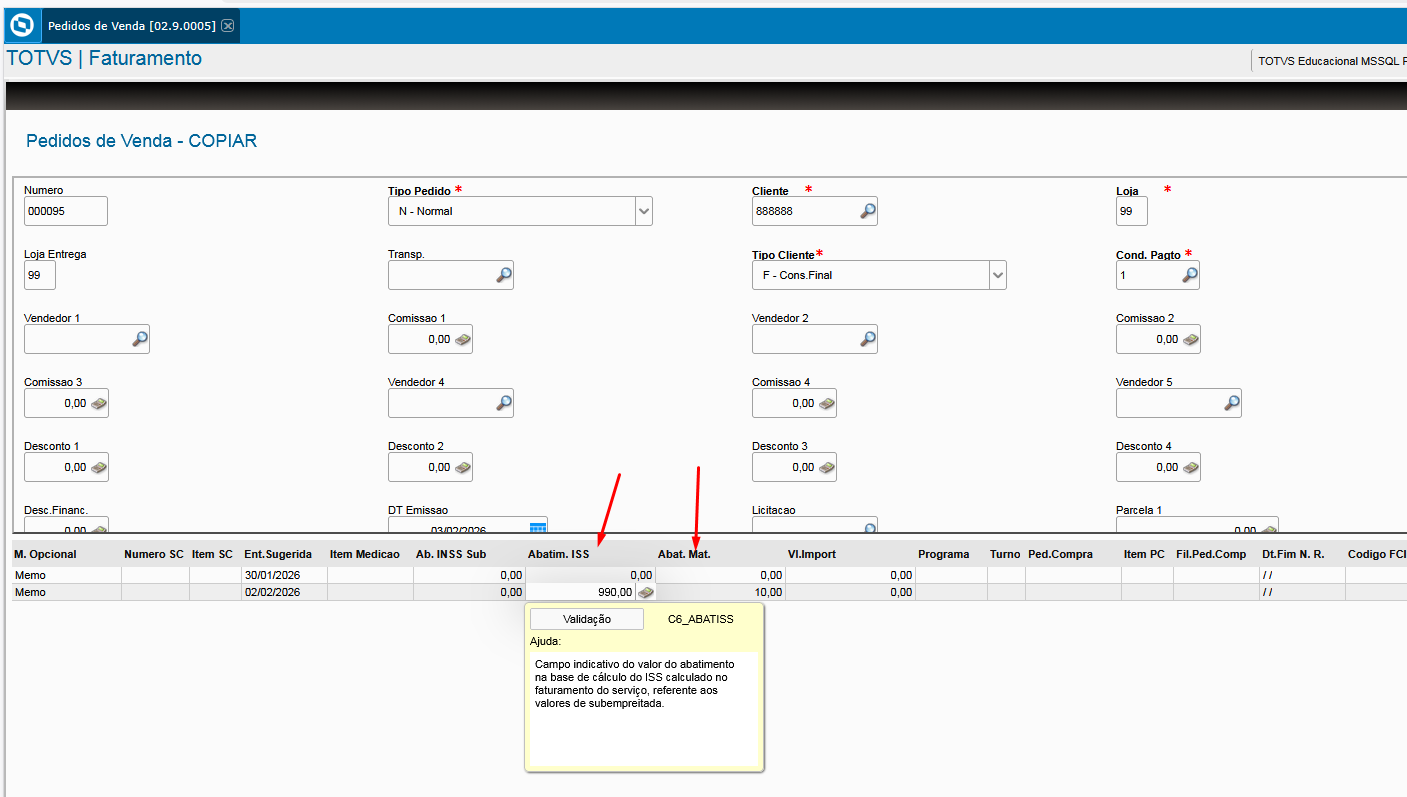Open the Desconto 3 calculator icon

tap(827, 467)
